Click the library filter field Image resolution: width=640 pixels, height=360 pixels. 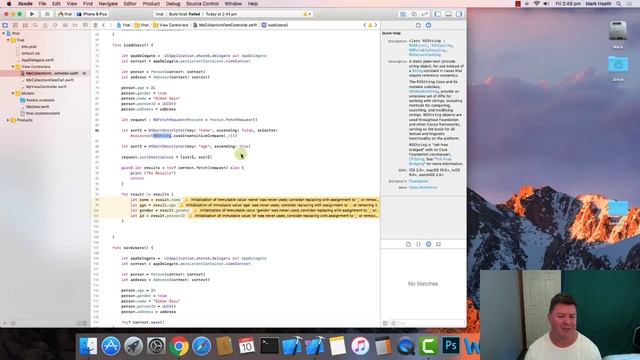(x=427, y=323)
